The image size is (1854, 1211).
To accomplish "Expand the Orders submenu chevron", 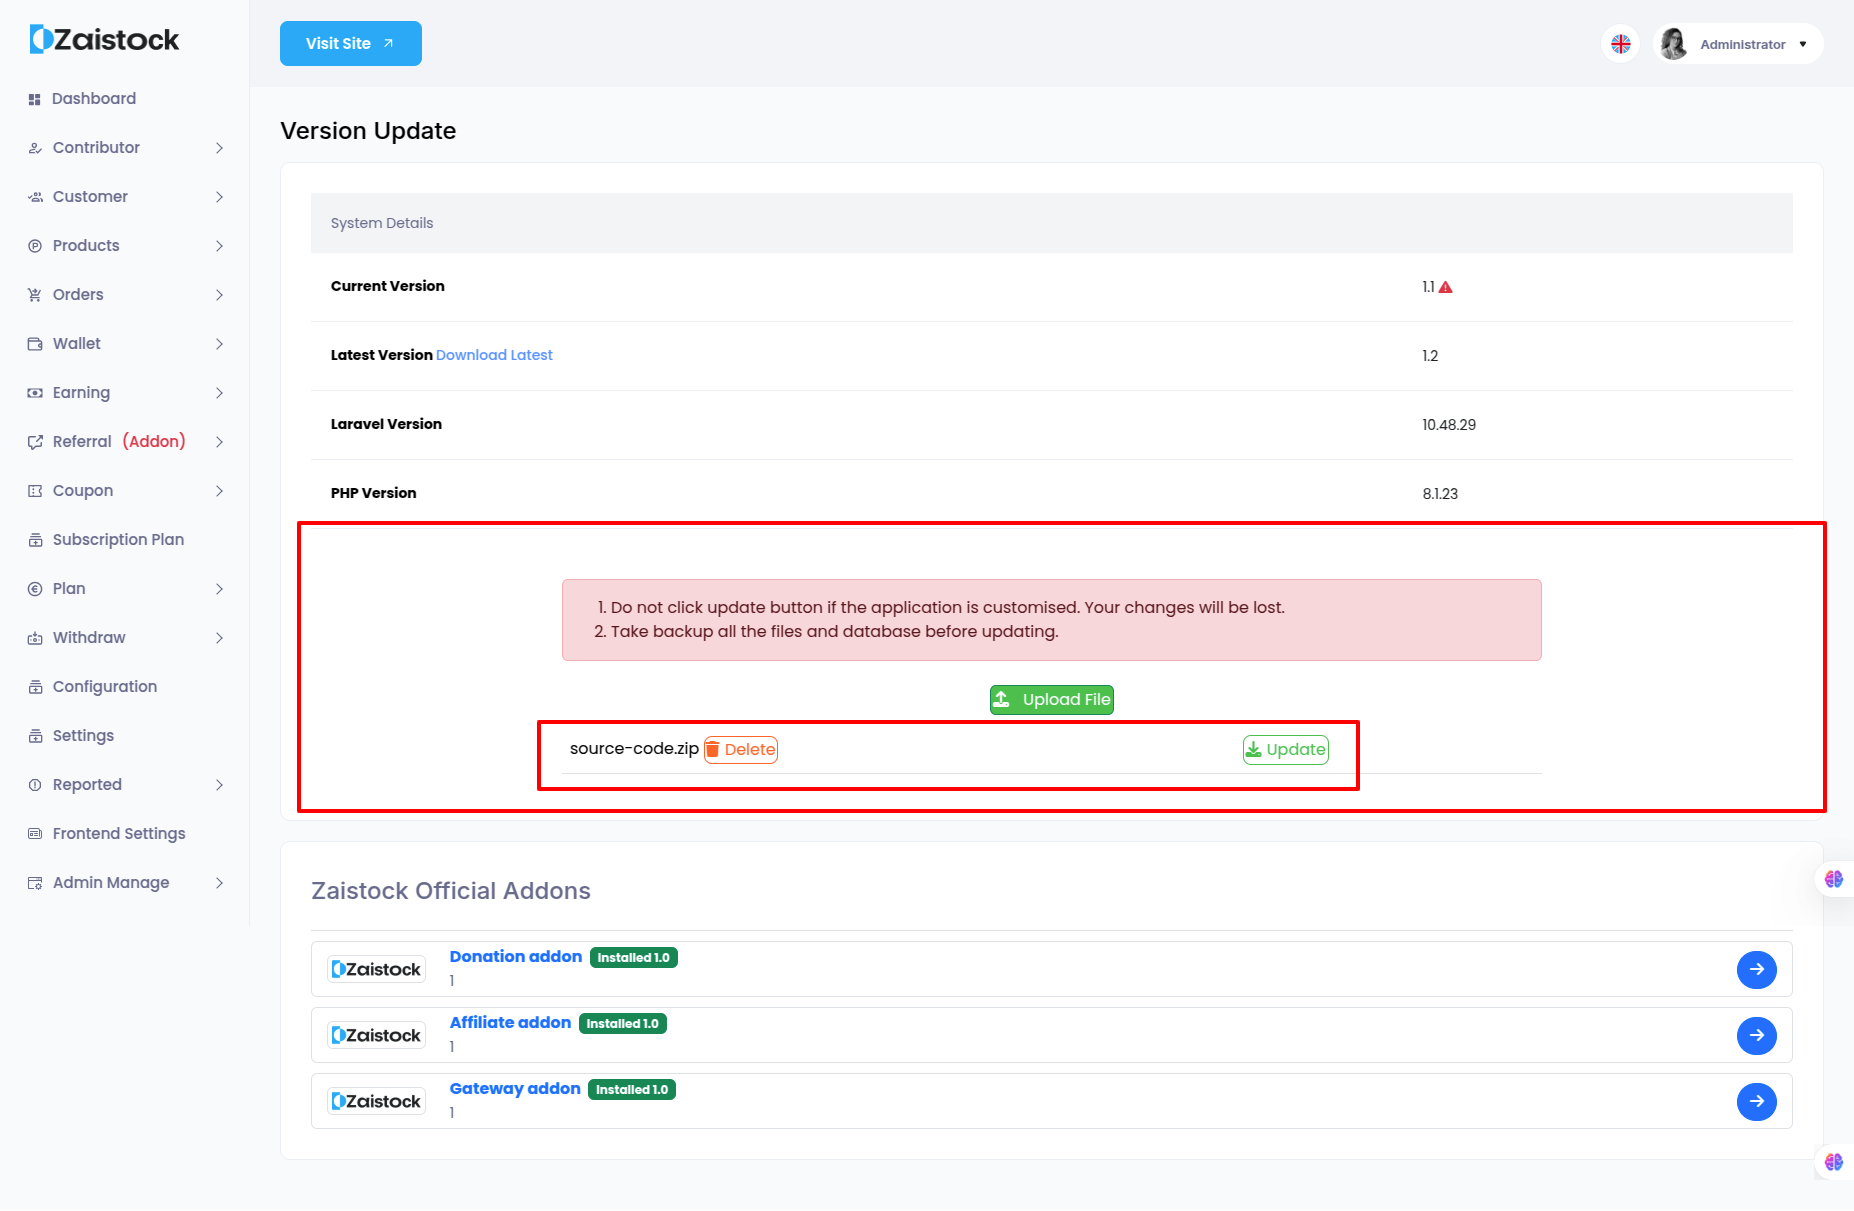I will point(219,295).
